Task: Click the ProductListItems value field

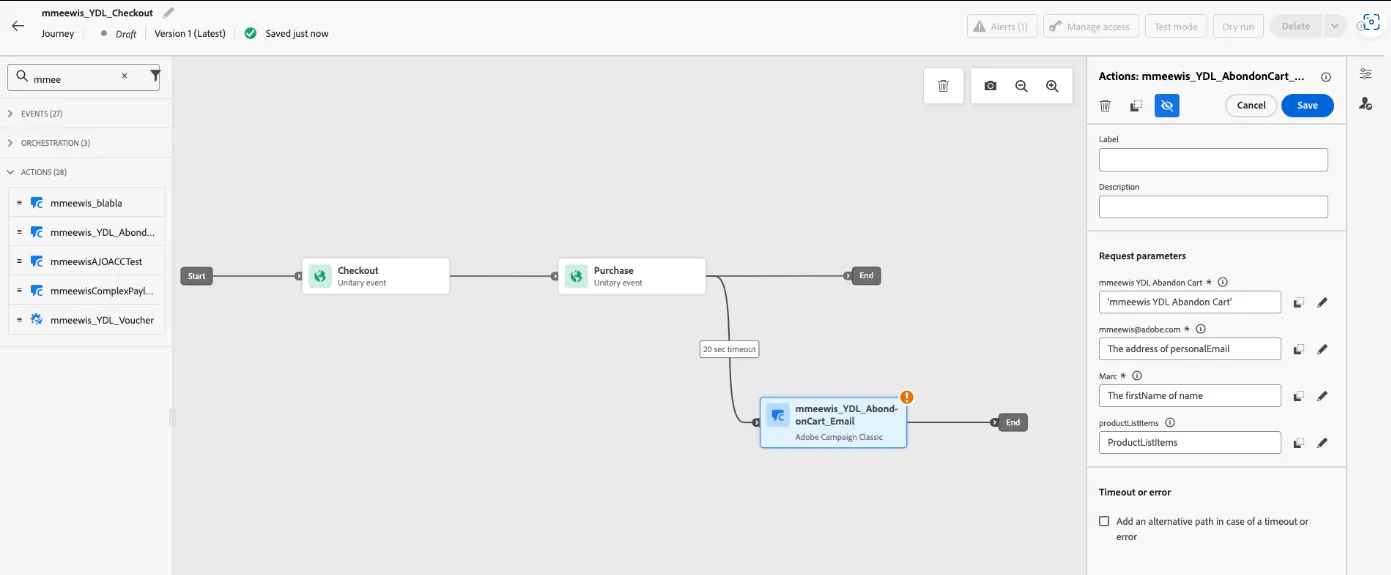Action: click(x=1190, y=443)
